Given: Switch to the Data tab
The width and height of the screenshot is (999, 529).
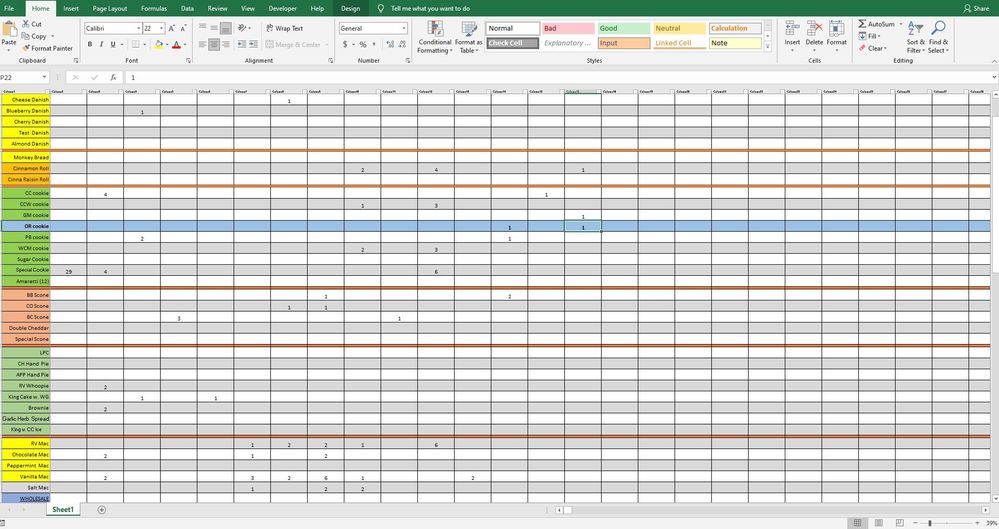Looking at the screenshot, I should (x=187, y=8).
